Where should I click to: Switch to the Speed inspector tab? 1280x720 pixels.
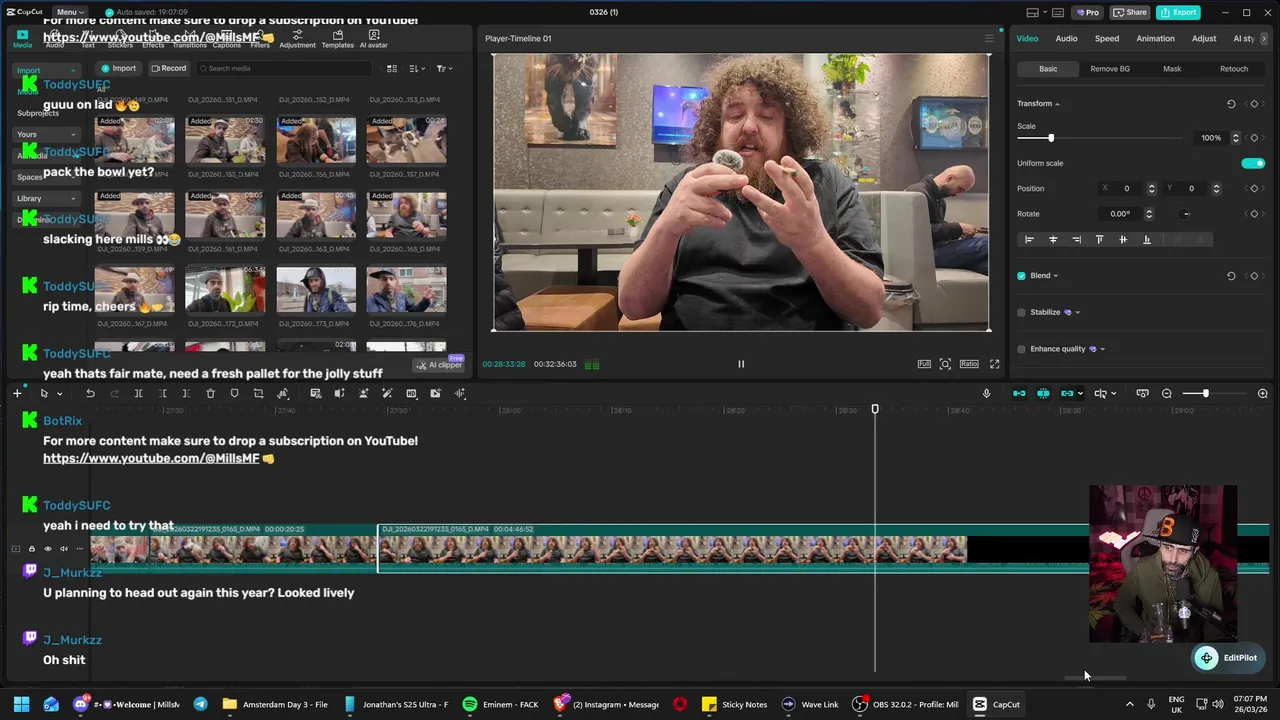pos(1107,39)
